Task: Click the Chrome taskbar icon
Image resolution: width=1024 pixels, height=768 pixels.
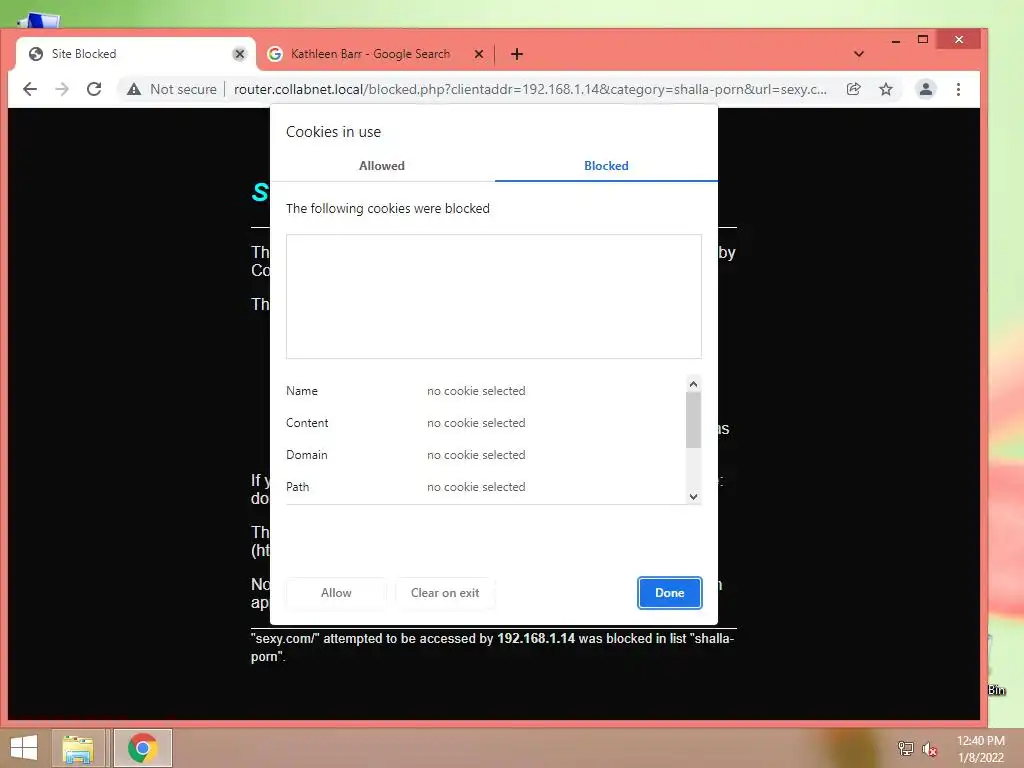Action: [142, 748]
